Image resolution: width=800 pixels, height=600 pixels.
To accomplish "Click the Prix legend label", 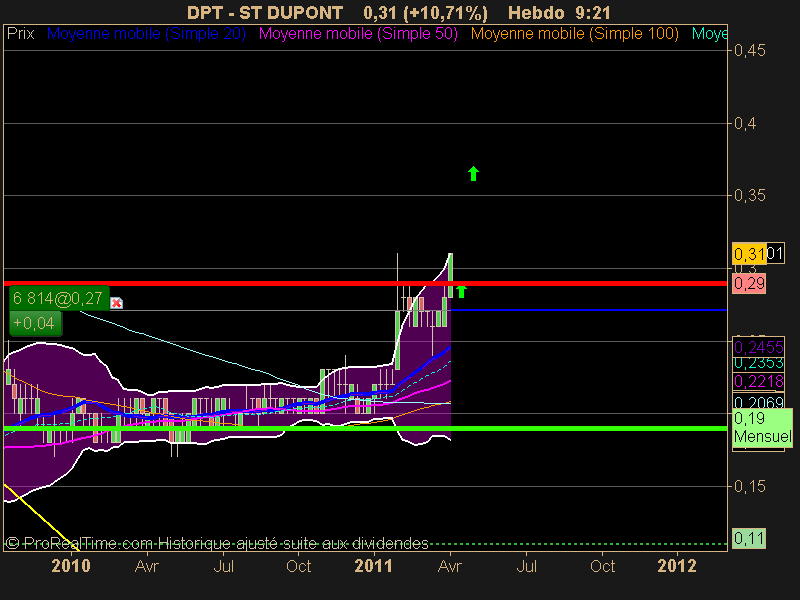I will 20,34.
